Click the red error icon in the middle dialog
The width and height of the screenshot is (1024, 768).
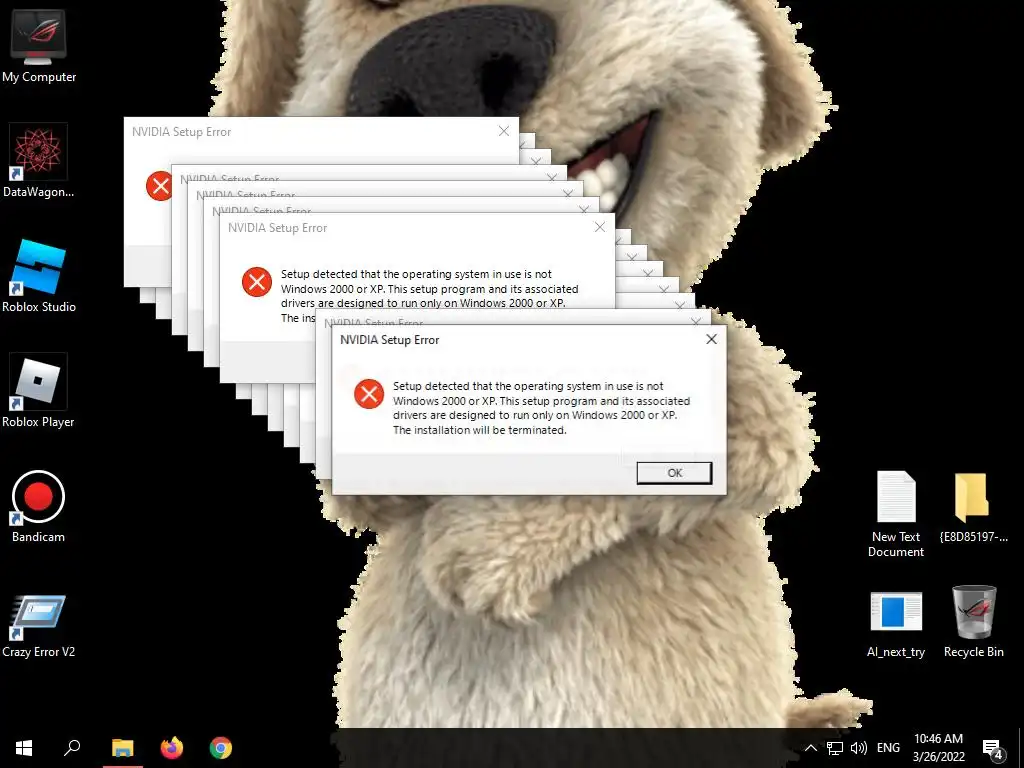click(257, 282)
